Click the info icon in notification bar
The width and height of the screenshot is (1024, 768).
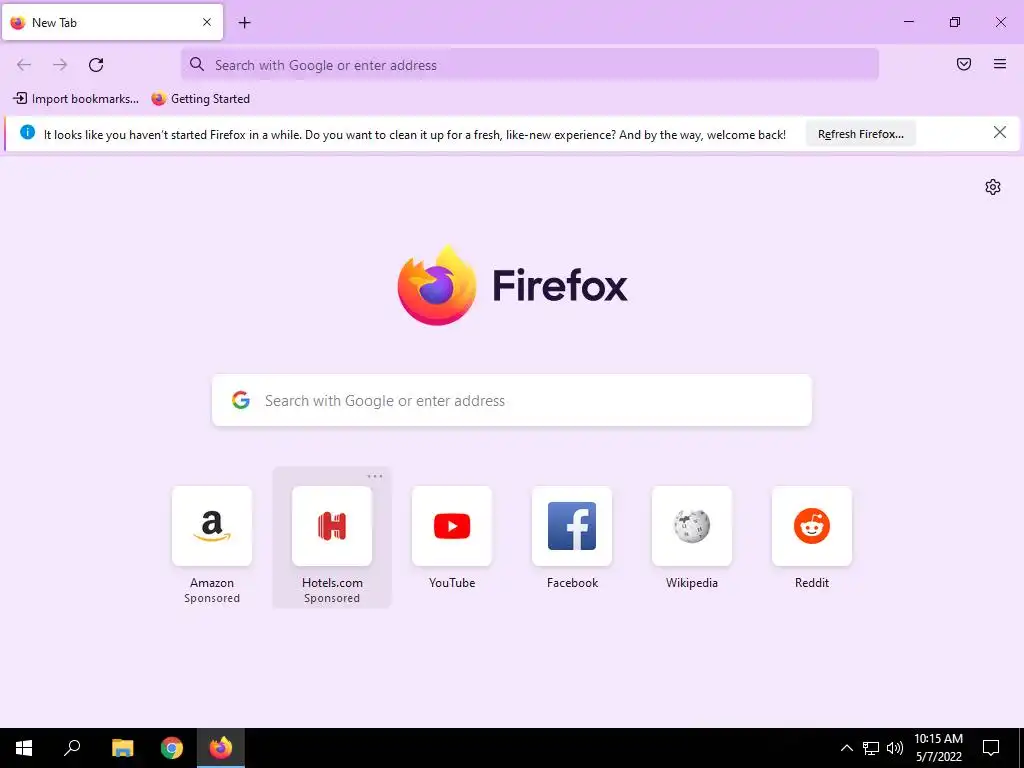(27, 132)
